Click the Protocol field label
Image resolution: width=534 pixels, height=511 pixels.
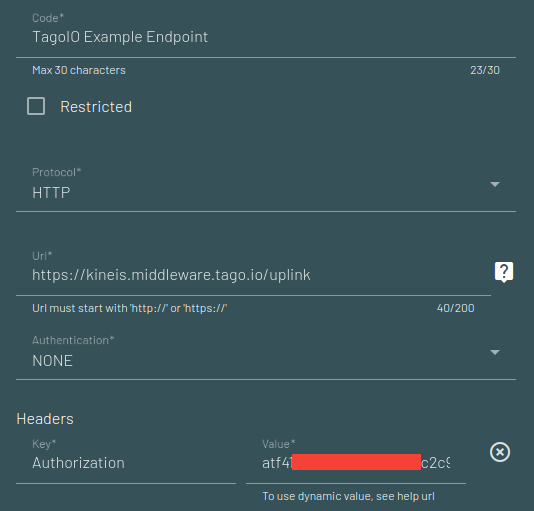tap(57, 172)
